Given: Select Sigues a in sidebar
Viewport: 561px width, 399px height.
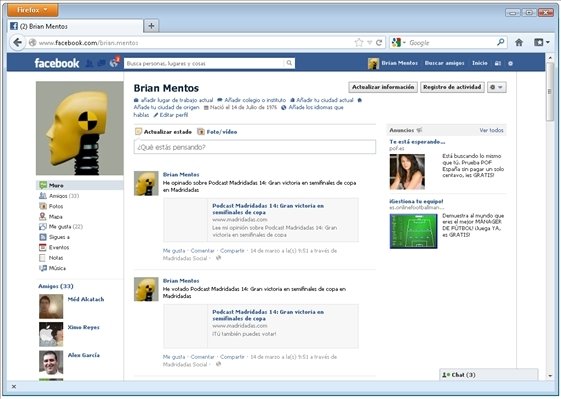Looking at the screenshot, I should 59,237.
